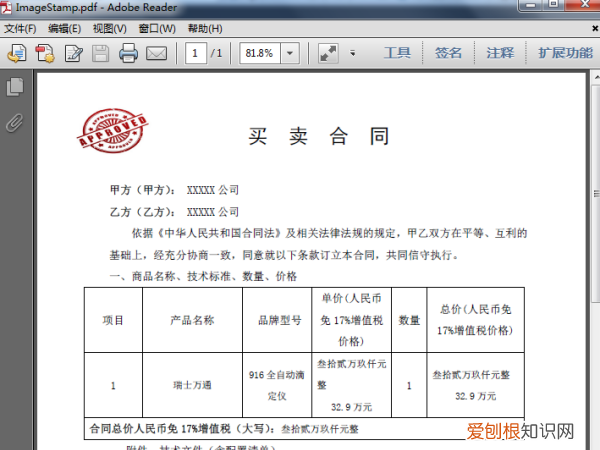Screen dimensions: 600x450
Task: Click the cell 916 全自动滴定仪
Action: click(277, 385)
